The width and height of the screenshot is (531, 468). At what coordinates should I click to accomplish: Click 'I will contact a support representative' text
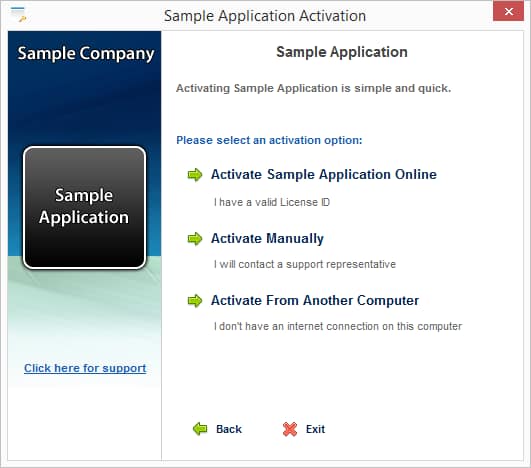click(305, 264)
